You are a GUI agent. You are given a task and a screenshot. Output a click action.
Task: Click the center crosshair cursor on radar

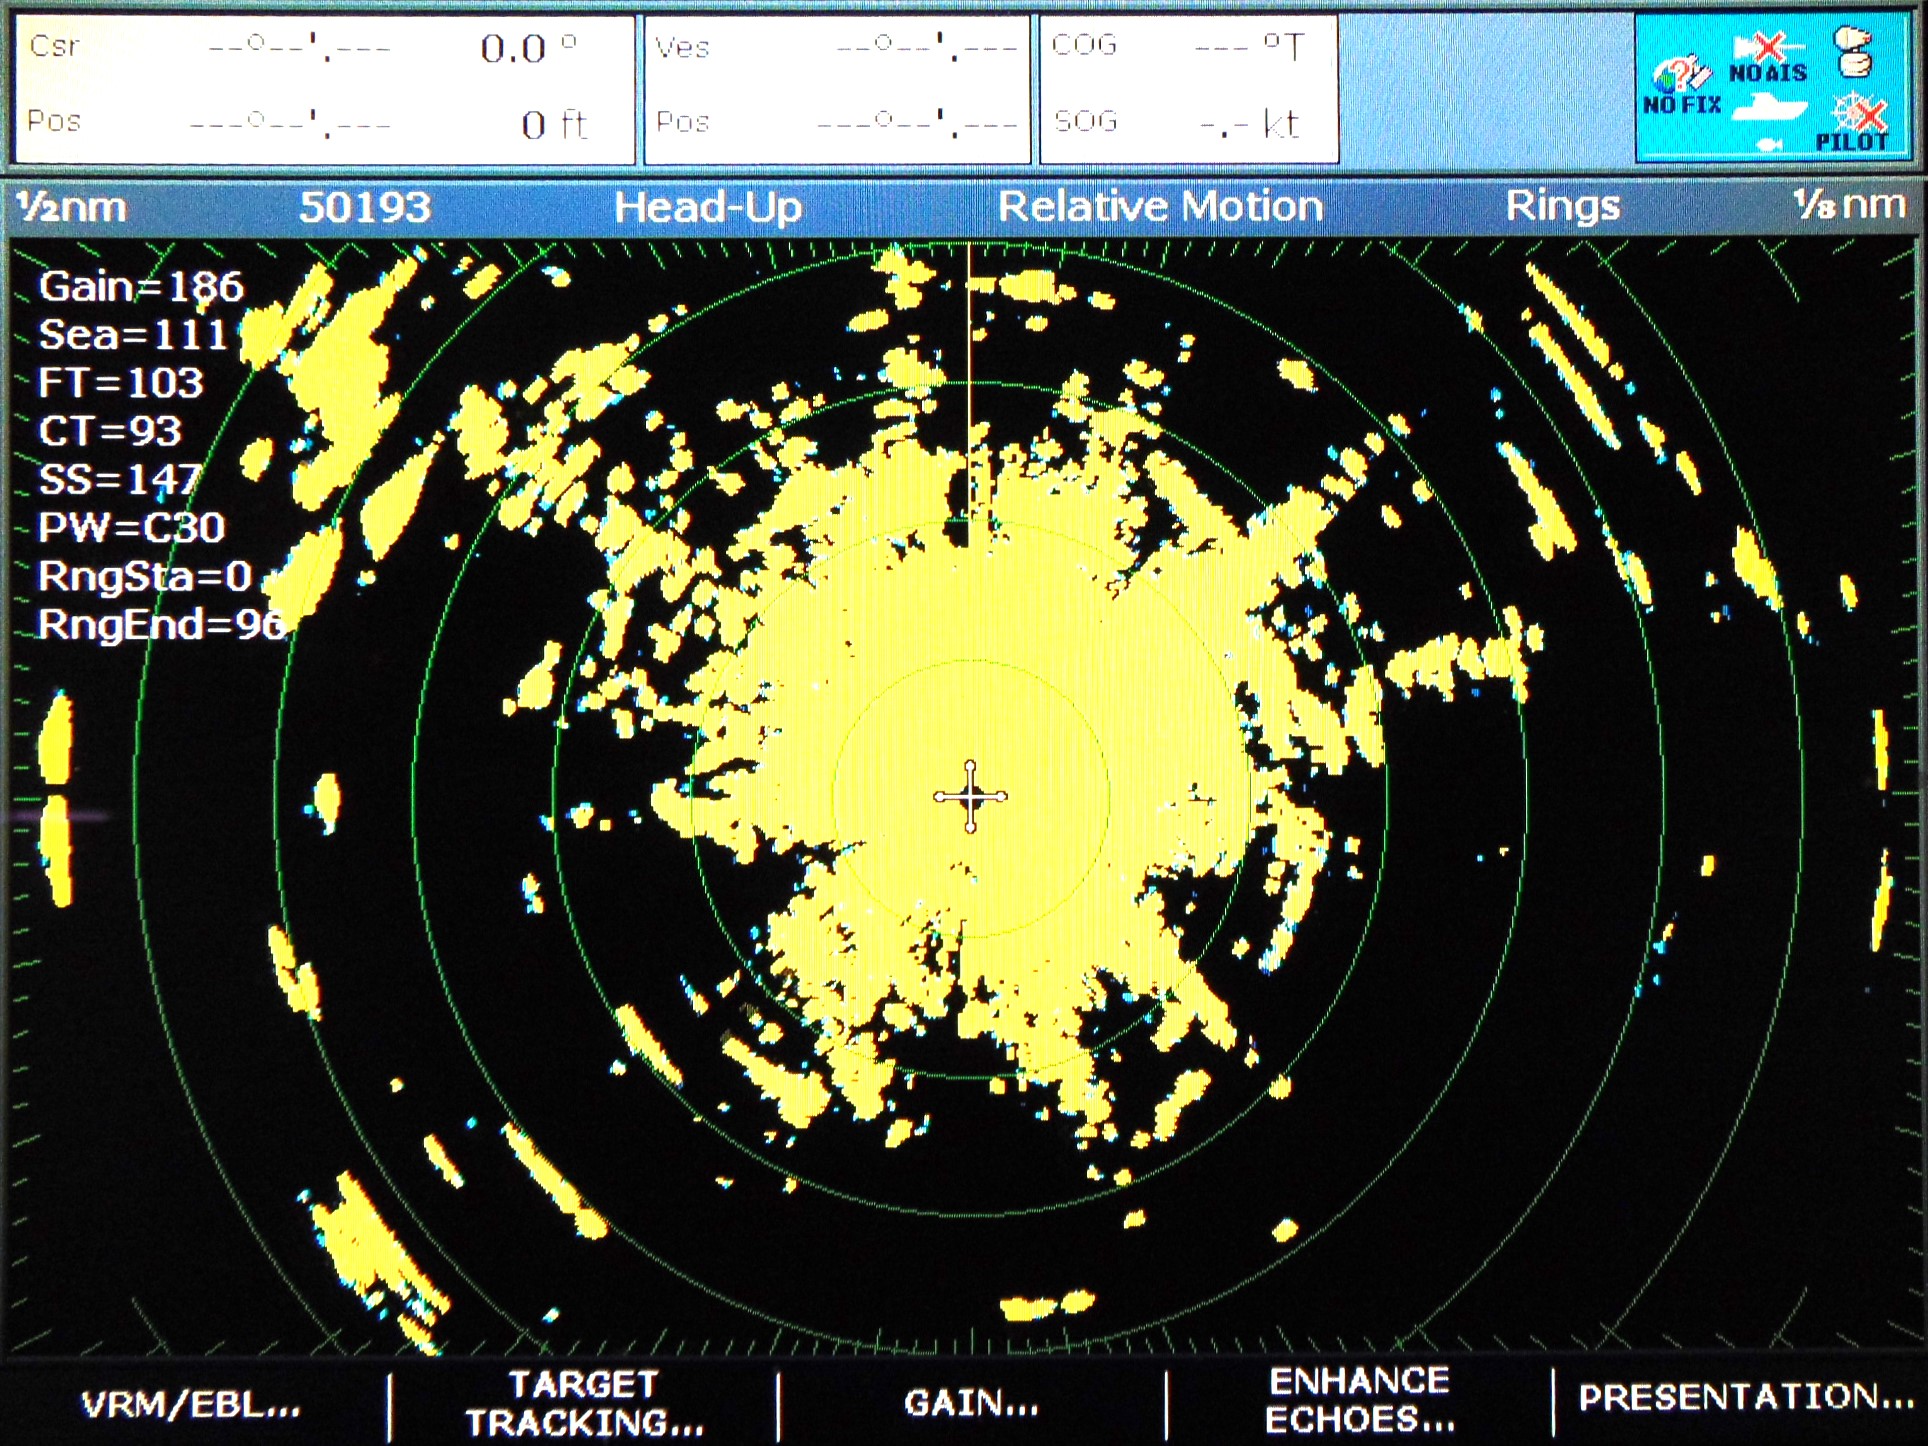point(970,796)
